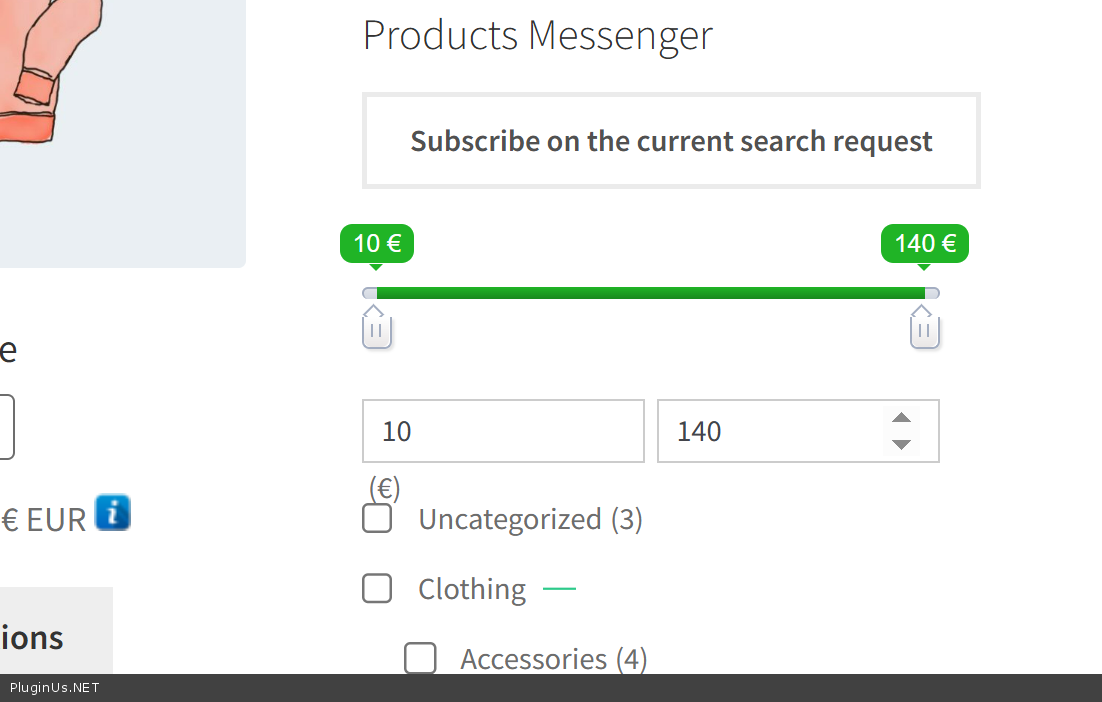Click the blue info icon beside EUR
The image size is (1102, 702).
coord(113,513)
